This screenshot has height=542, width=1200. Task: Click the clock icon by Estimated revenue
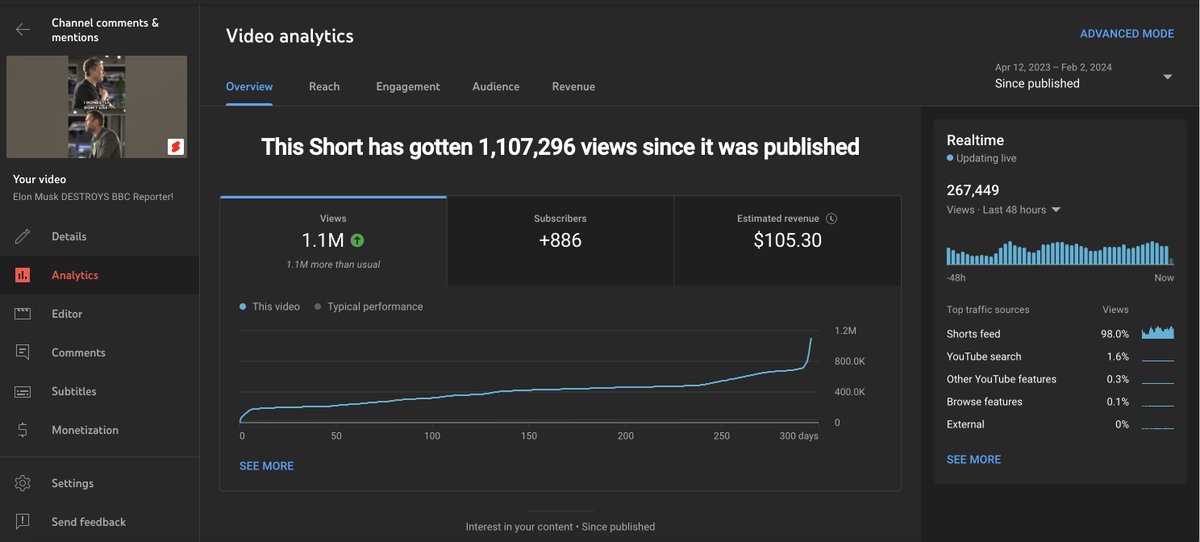coord(831,218)
